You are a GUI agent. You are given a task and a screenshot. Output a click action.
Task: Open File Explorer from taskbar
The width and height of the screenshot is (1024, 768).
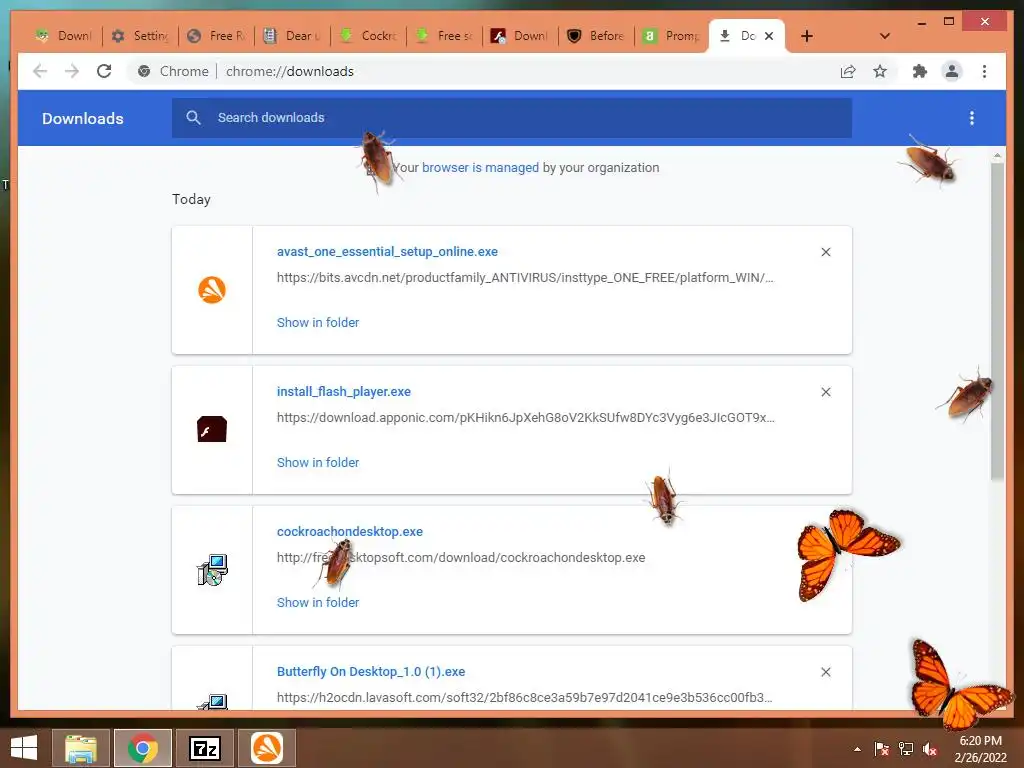click(80, 748)
